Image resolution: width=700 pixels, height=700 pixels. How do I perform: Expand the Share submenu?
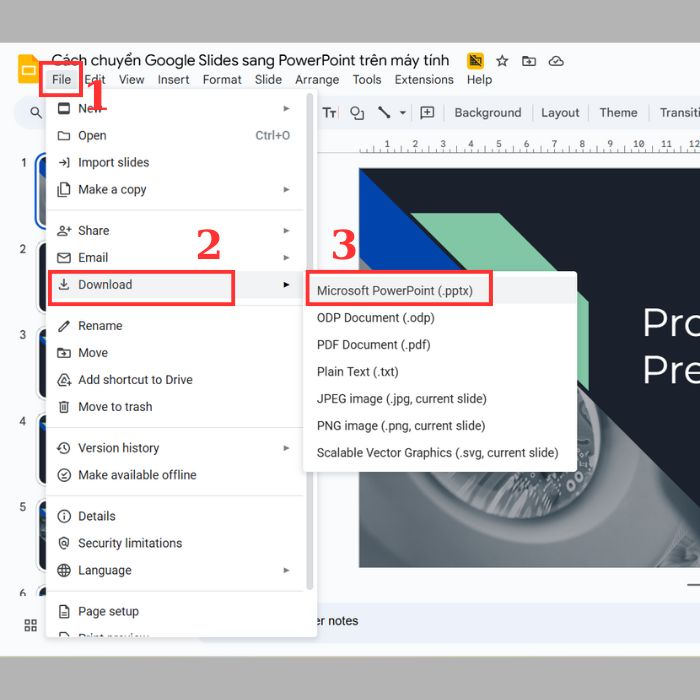175,231
